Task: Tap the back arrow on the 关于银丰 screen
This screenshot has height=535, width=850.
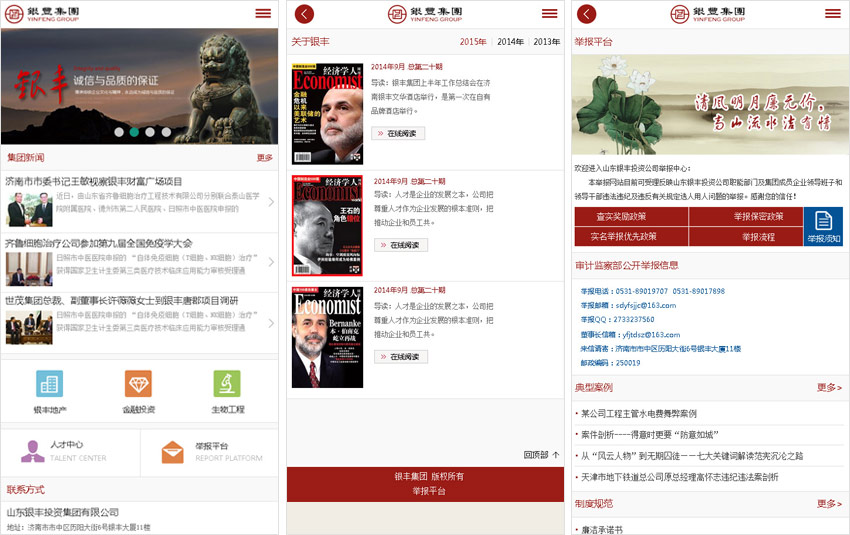Action: [x=304, y=14]
